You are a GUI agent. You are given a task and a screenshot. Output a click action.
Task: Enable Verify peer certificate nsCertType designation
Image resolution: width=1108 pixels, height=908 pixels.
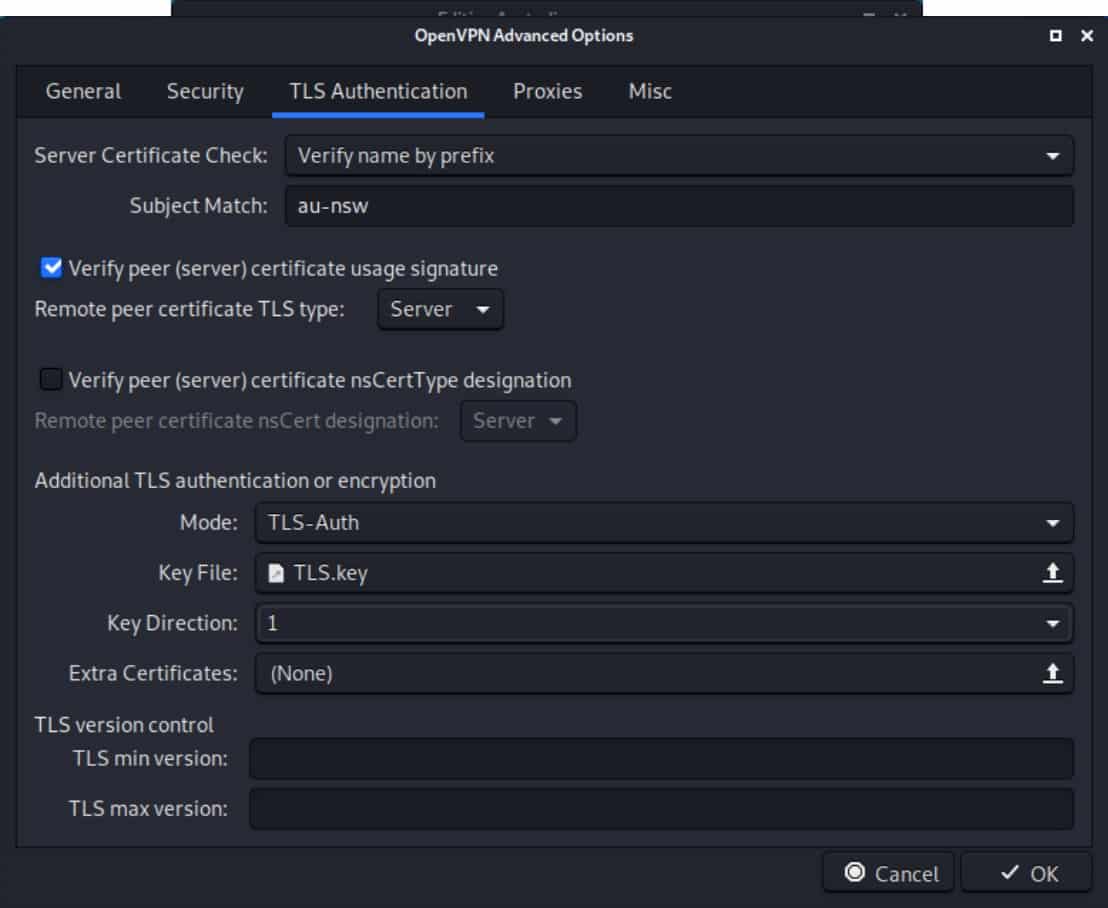pyautogui.click(x=52, y=379)
